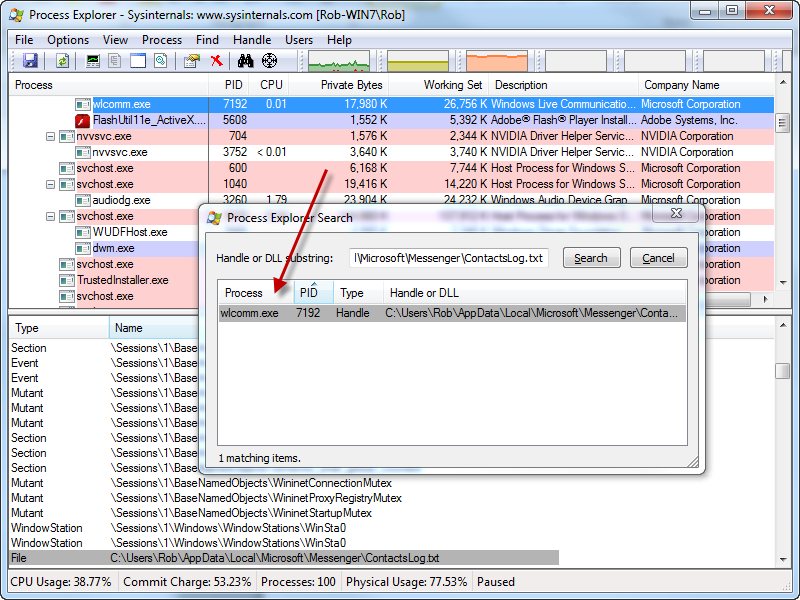Collapse the svchost.exe node above WUDFHost.exe
This screenshot has height=600, width=800.
(51, 216)
